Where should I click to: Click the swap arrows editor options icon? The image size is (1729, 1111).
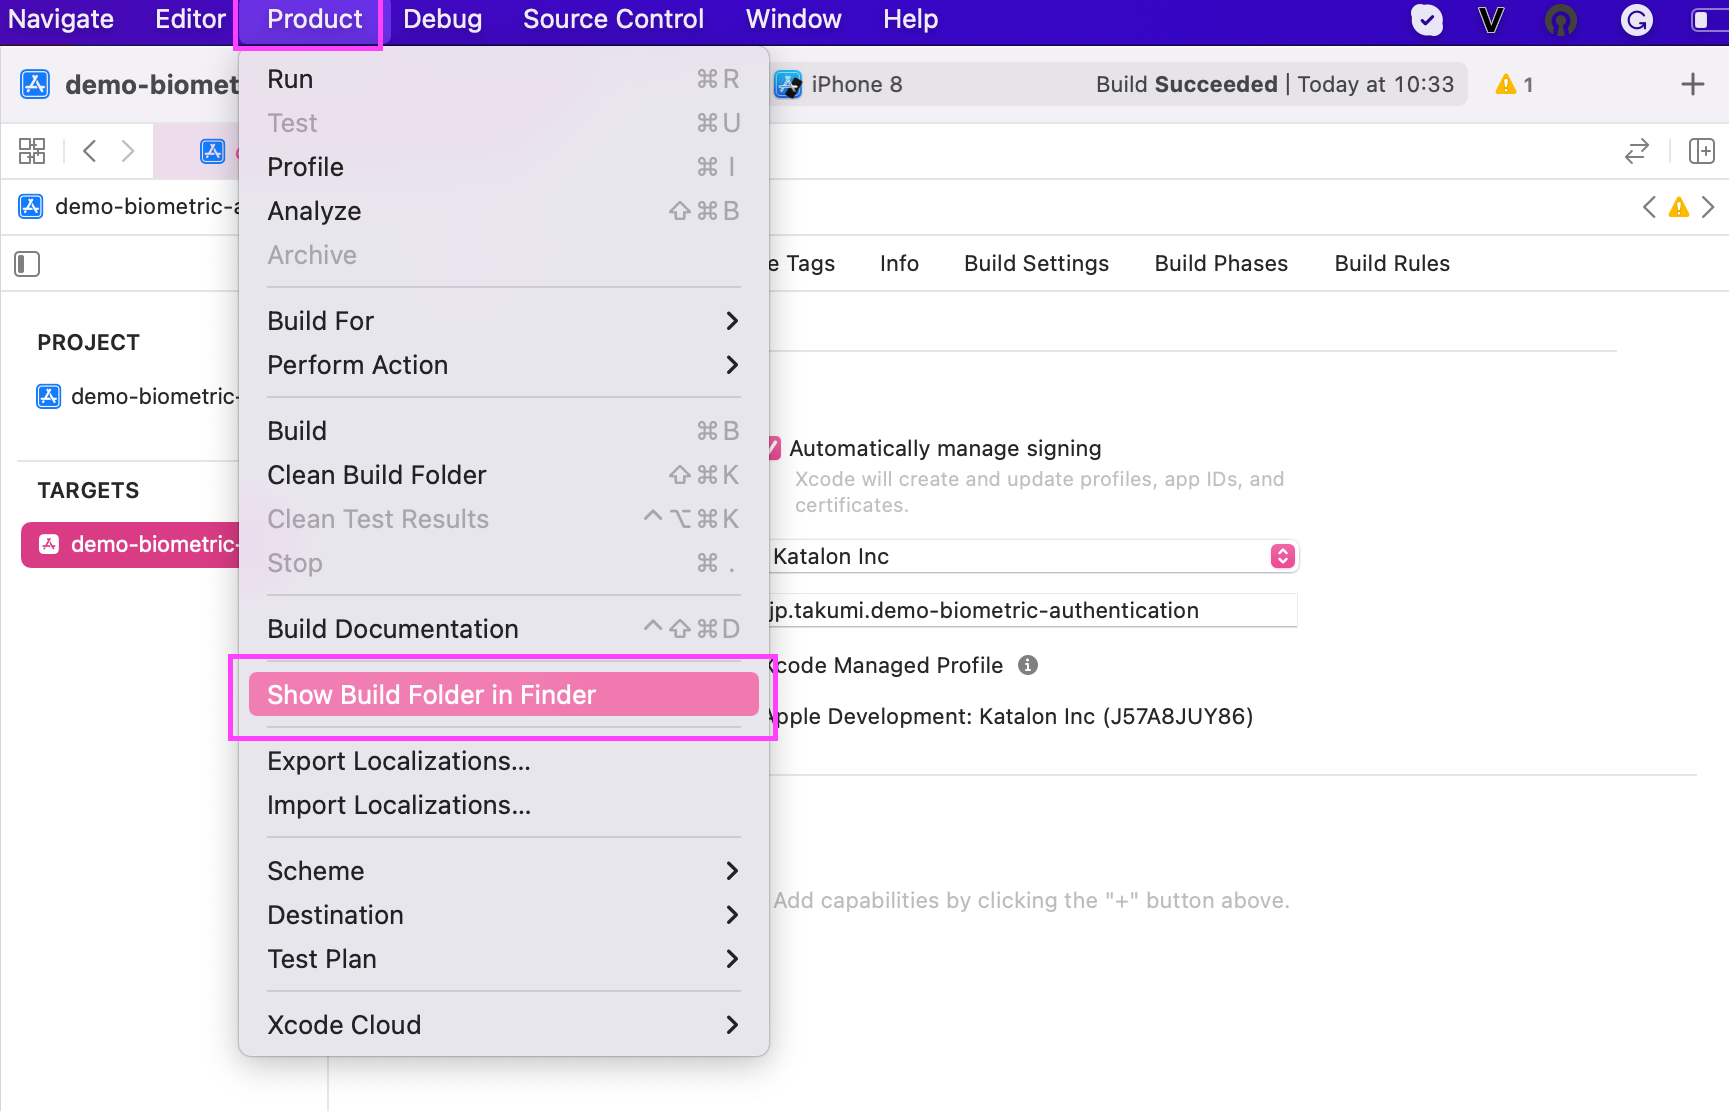click(x=1637, y=151)
